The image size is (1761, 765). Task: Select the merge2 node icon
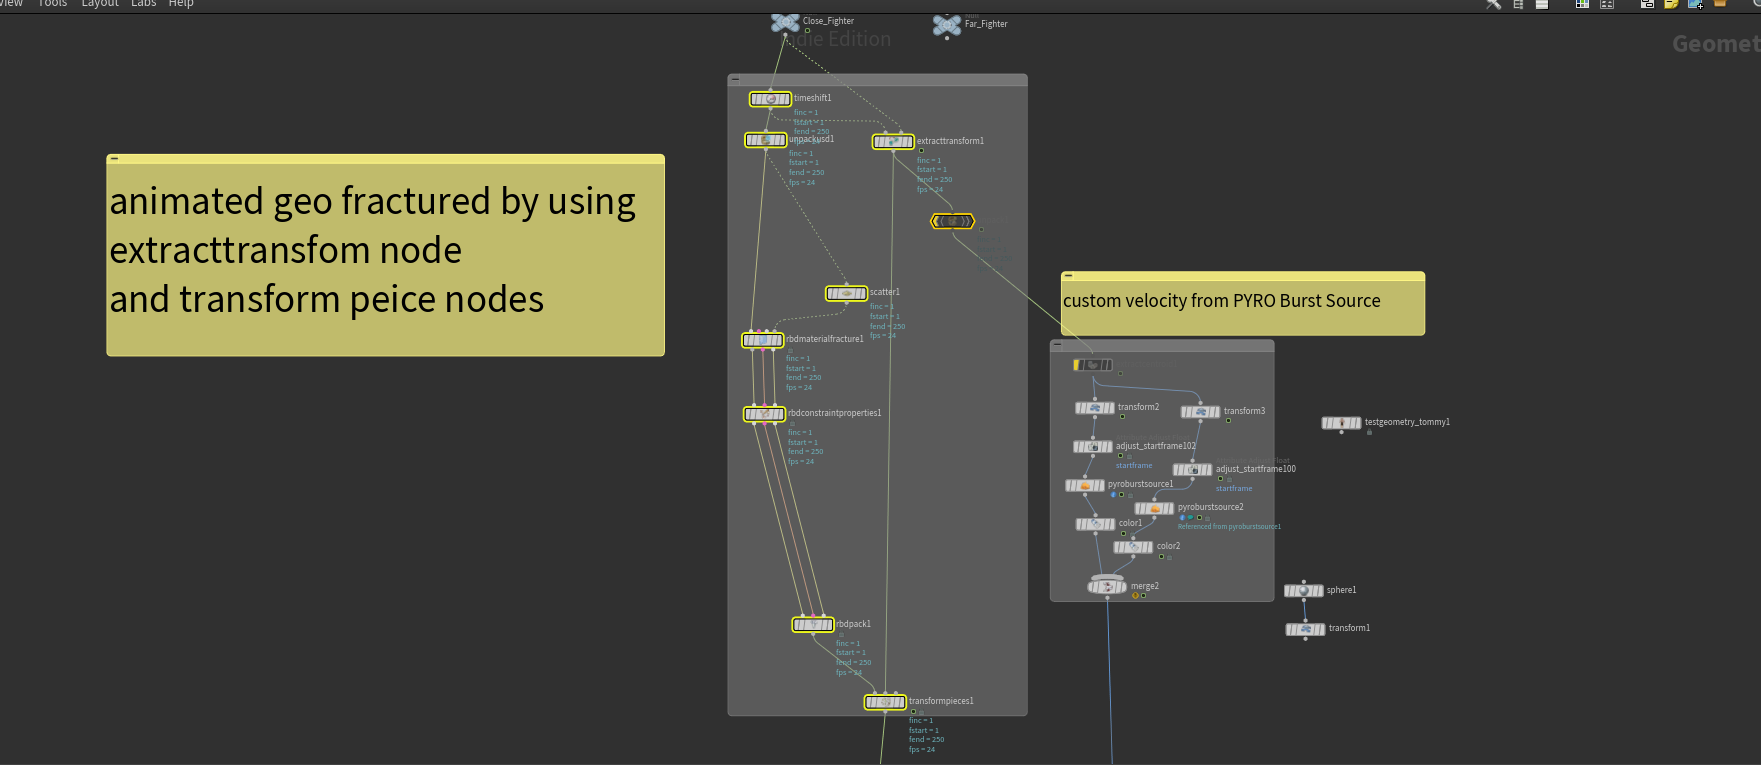pyautogui.click(x=1107, y=587)
